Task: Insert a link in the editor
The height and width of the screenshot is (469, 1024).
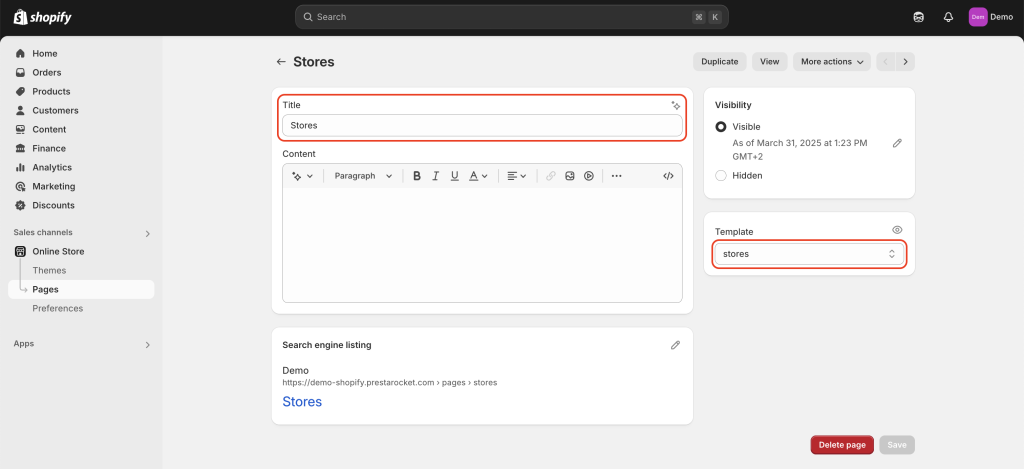Action: pyautogui.click(x=551, y=176)
